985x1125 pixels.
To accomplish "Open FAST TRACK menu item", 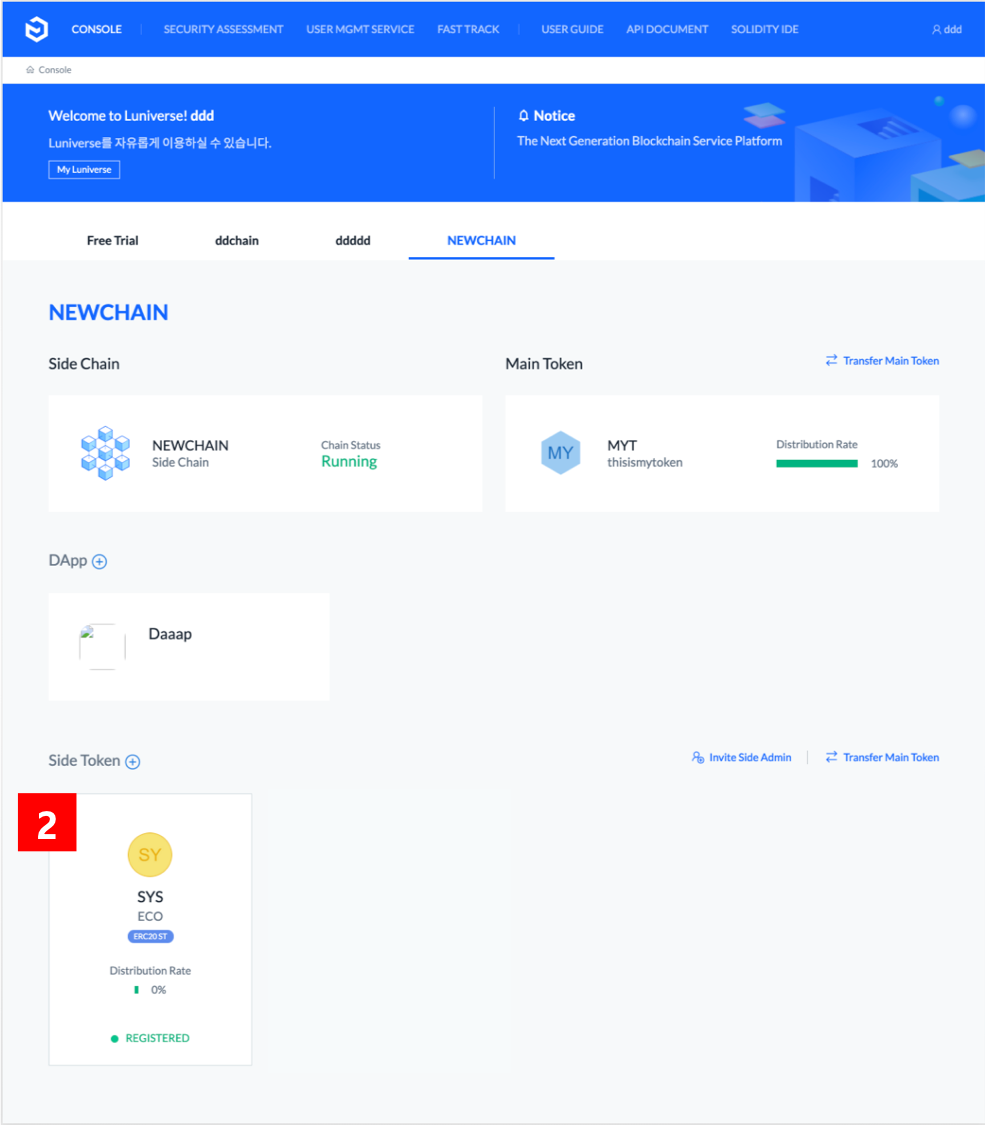I will click(x=468, y=29).
